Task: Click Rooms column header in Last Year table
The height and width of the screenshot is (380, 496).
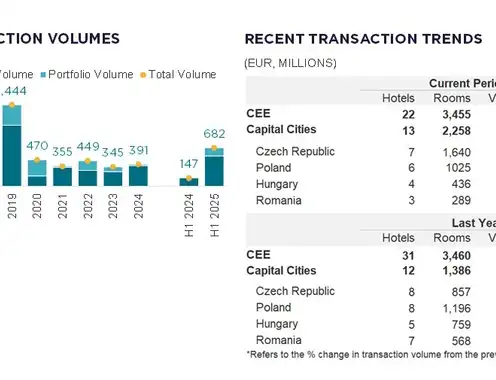Action: (452, 238)
